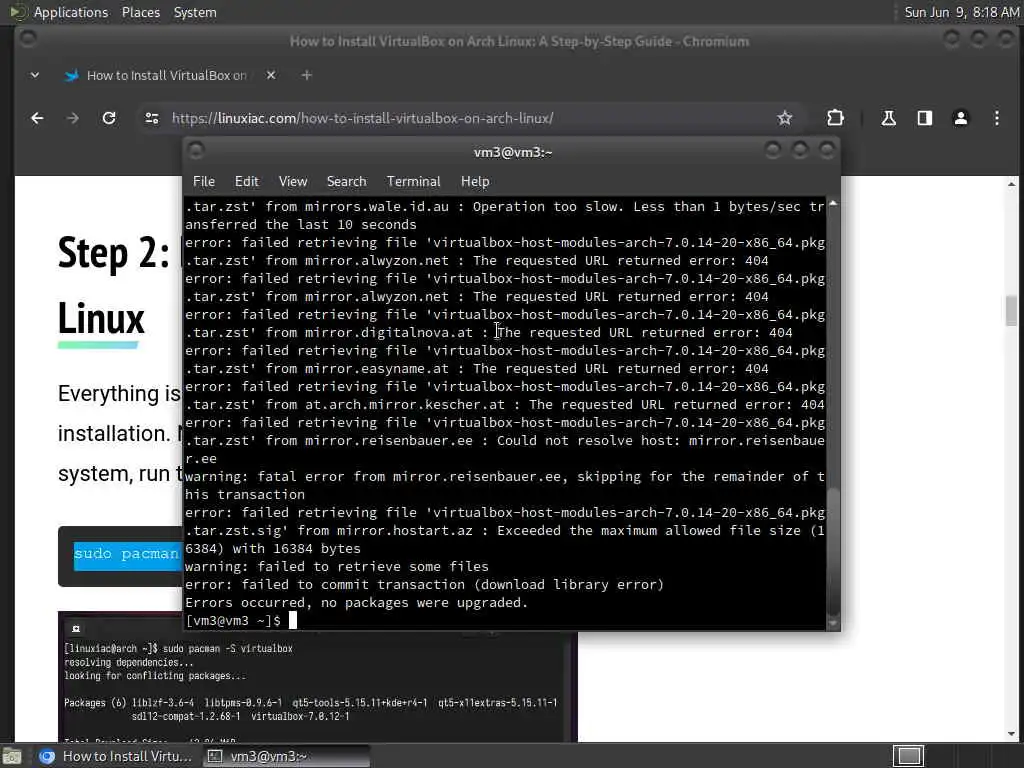Screen dimensions: 1024x768
Task: Open the Terminal menu in terminal window
Action: click(x=413, y=182)
